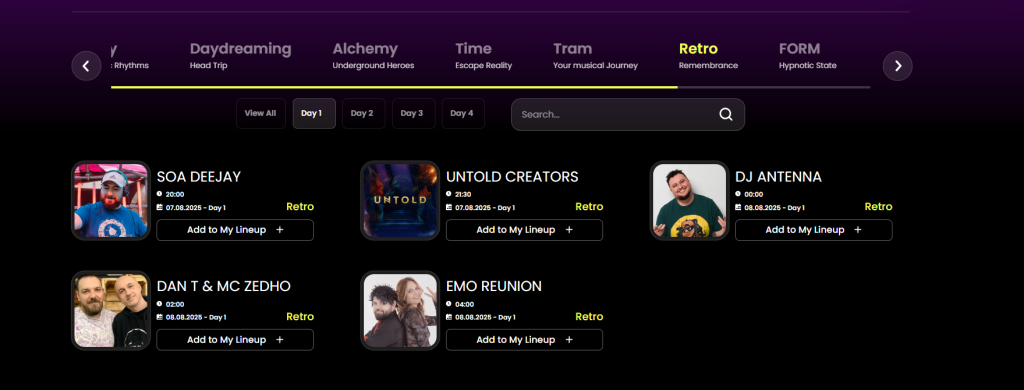Open the Time Escape Reality stage tab
Viewport: 1024px width, 390px height.
pos(483,56)
